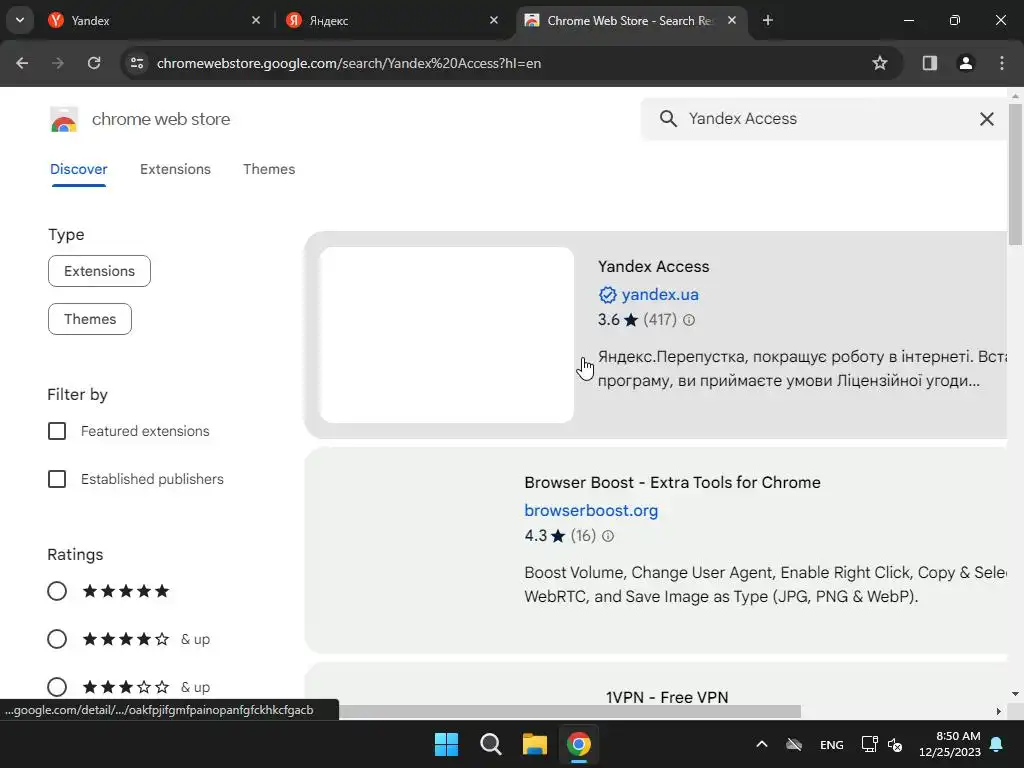
Task: Open Windows taskbar search
Action: (x=490, y=744)
